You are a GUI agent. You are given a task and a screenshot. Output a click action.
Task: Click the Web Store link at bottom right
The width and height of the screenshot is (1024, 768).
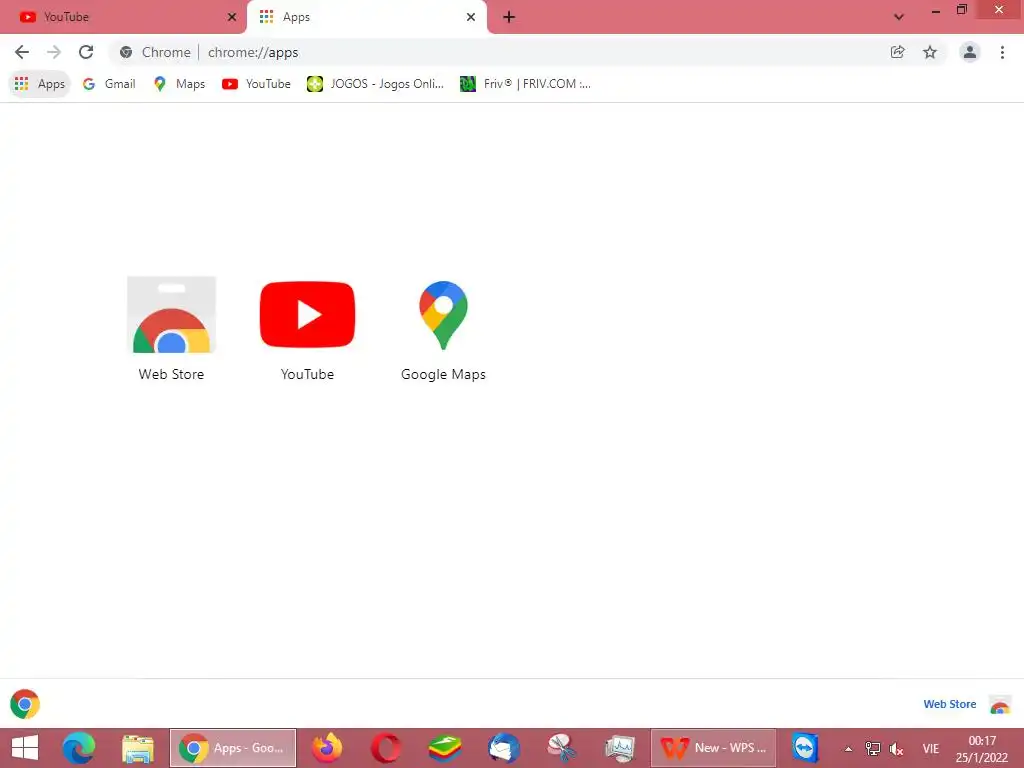click(950, 704)
